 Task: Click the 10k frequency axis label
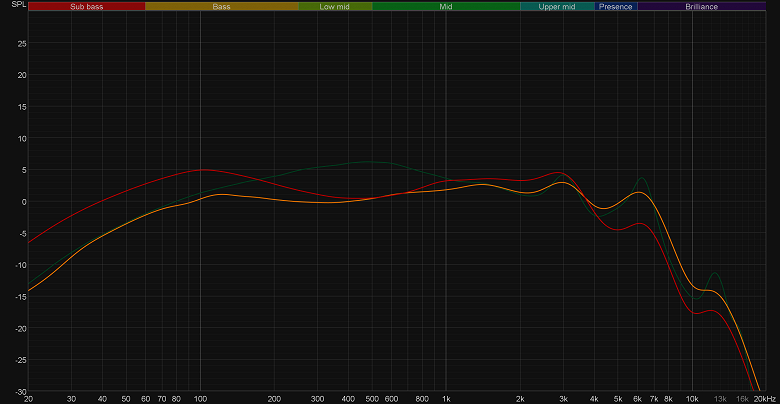(x=692, y=399)
